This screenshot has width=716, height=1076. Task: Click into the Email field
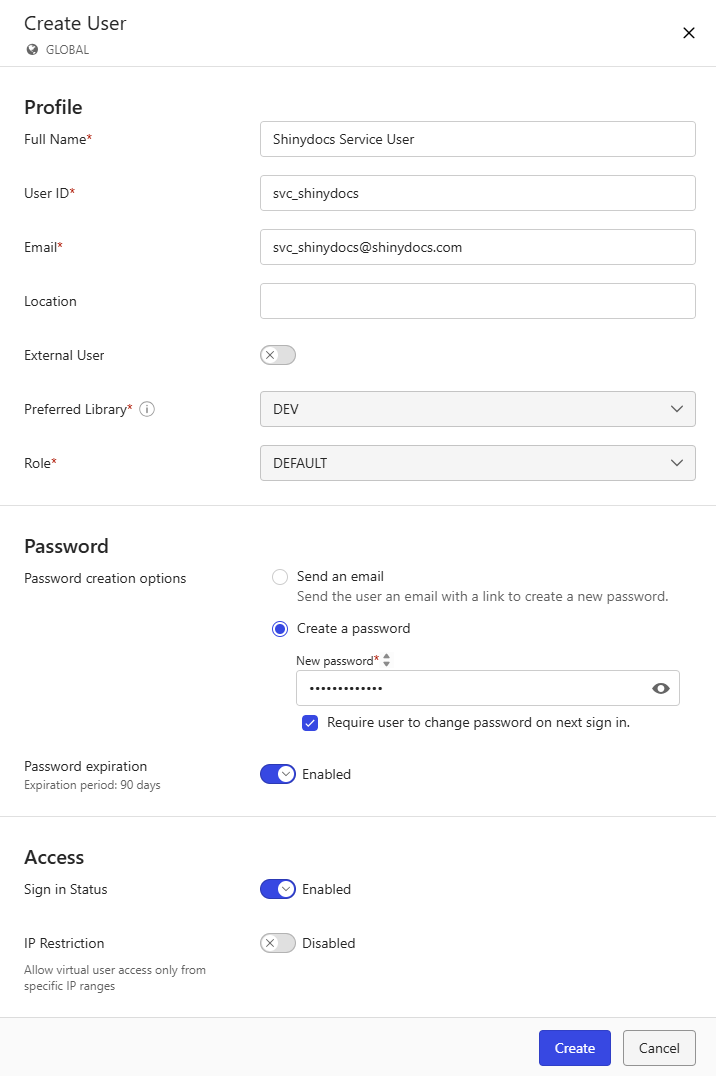point(477,247)
